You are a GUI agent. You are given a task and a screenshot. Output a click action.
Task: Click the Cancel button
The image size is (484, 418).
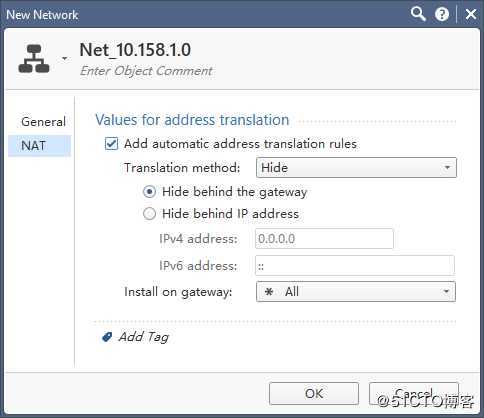tap(414, 394)
